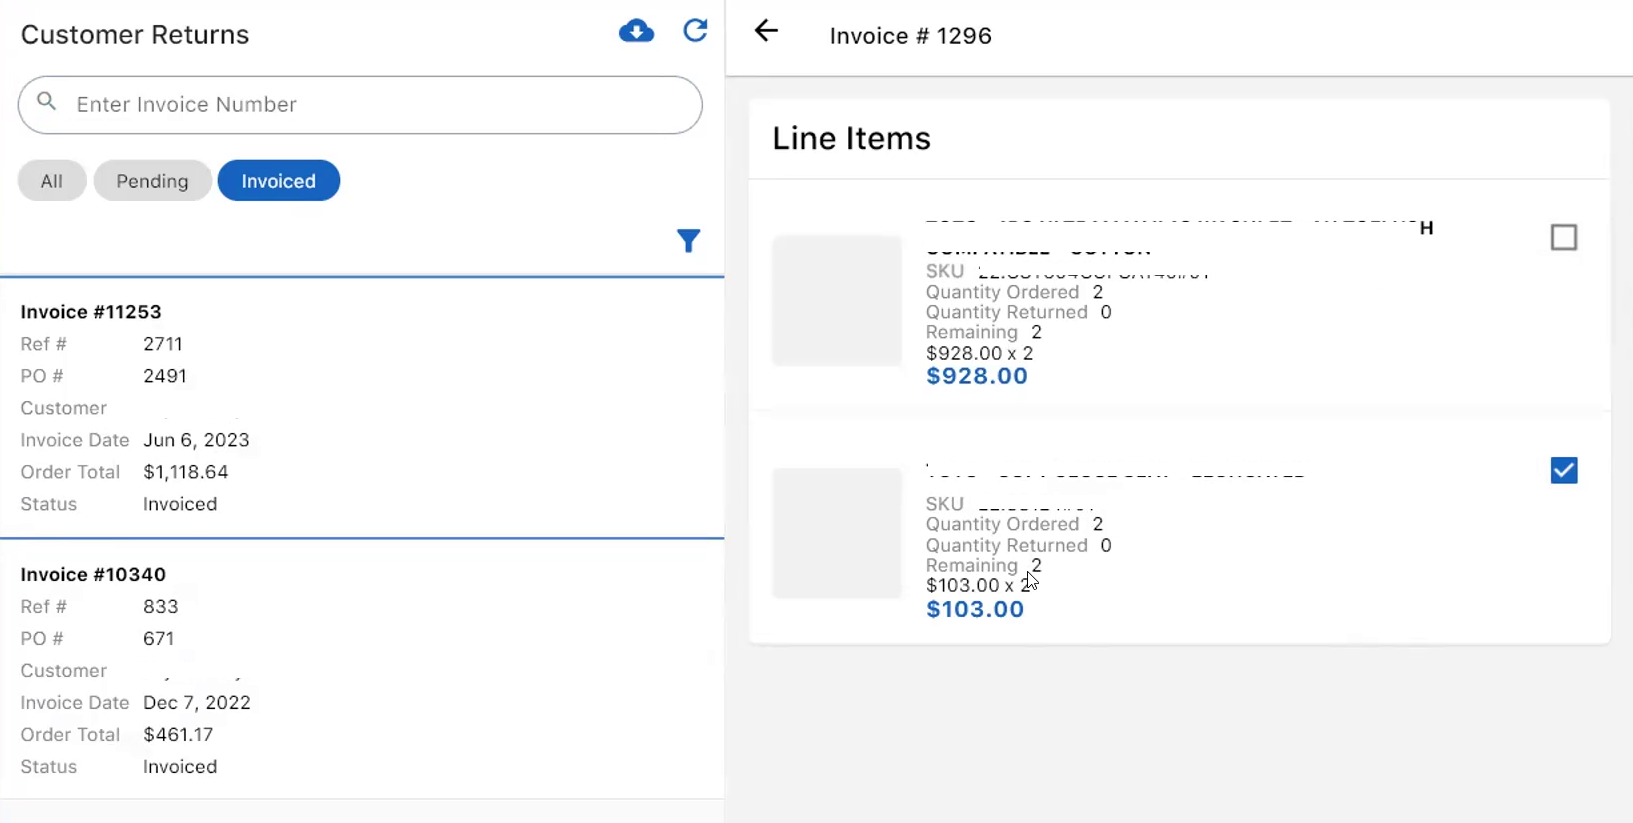Click the magnifier search icon
The height and width of the screenshot is (823, 1633).
[x=47, y=102]
